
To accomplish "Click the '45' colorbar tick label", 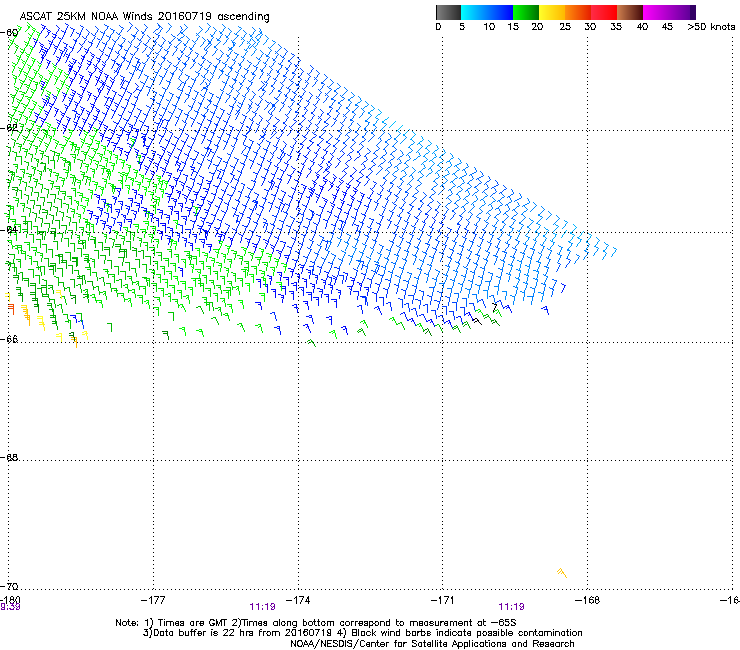I will (x=667, y=27).
